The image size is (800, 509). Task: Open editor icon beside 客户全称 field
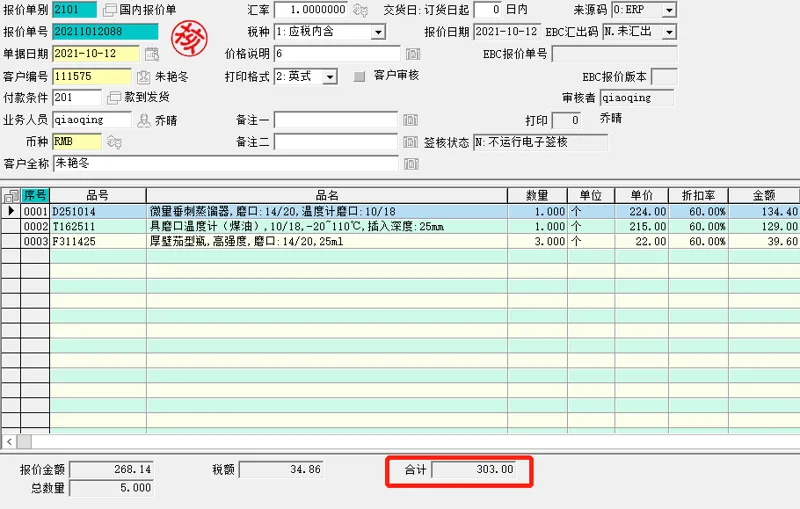coord(411,164)
